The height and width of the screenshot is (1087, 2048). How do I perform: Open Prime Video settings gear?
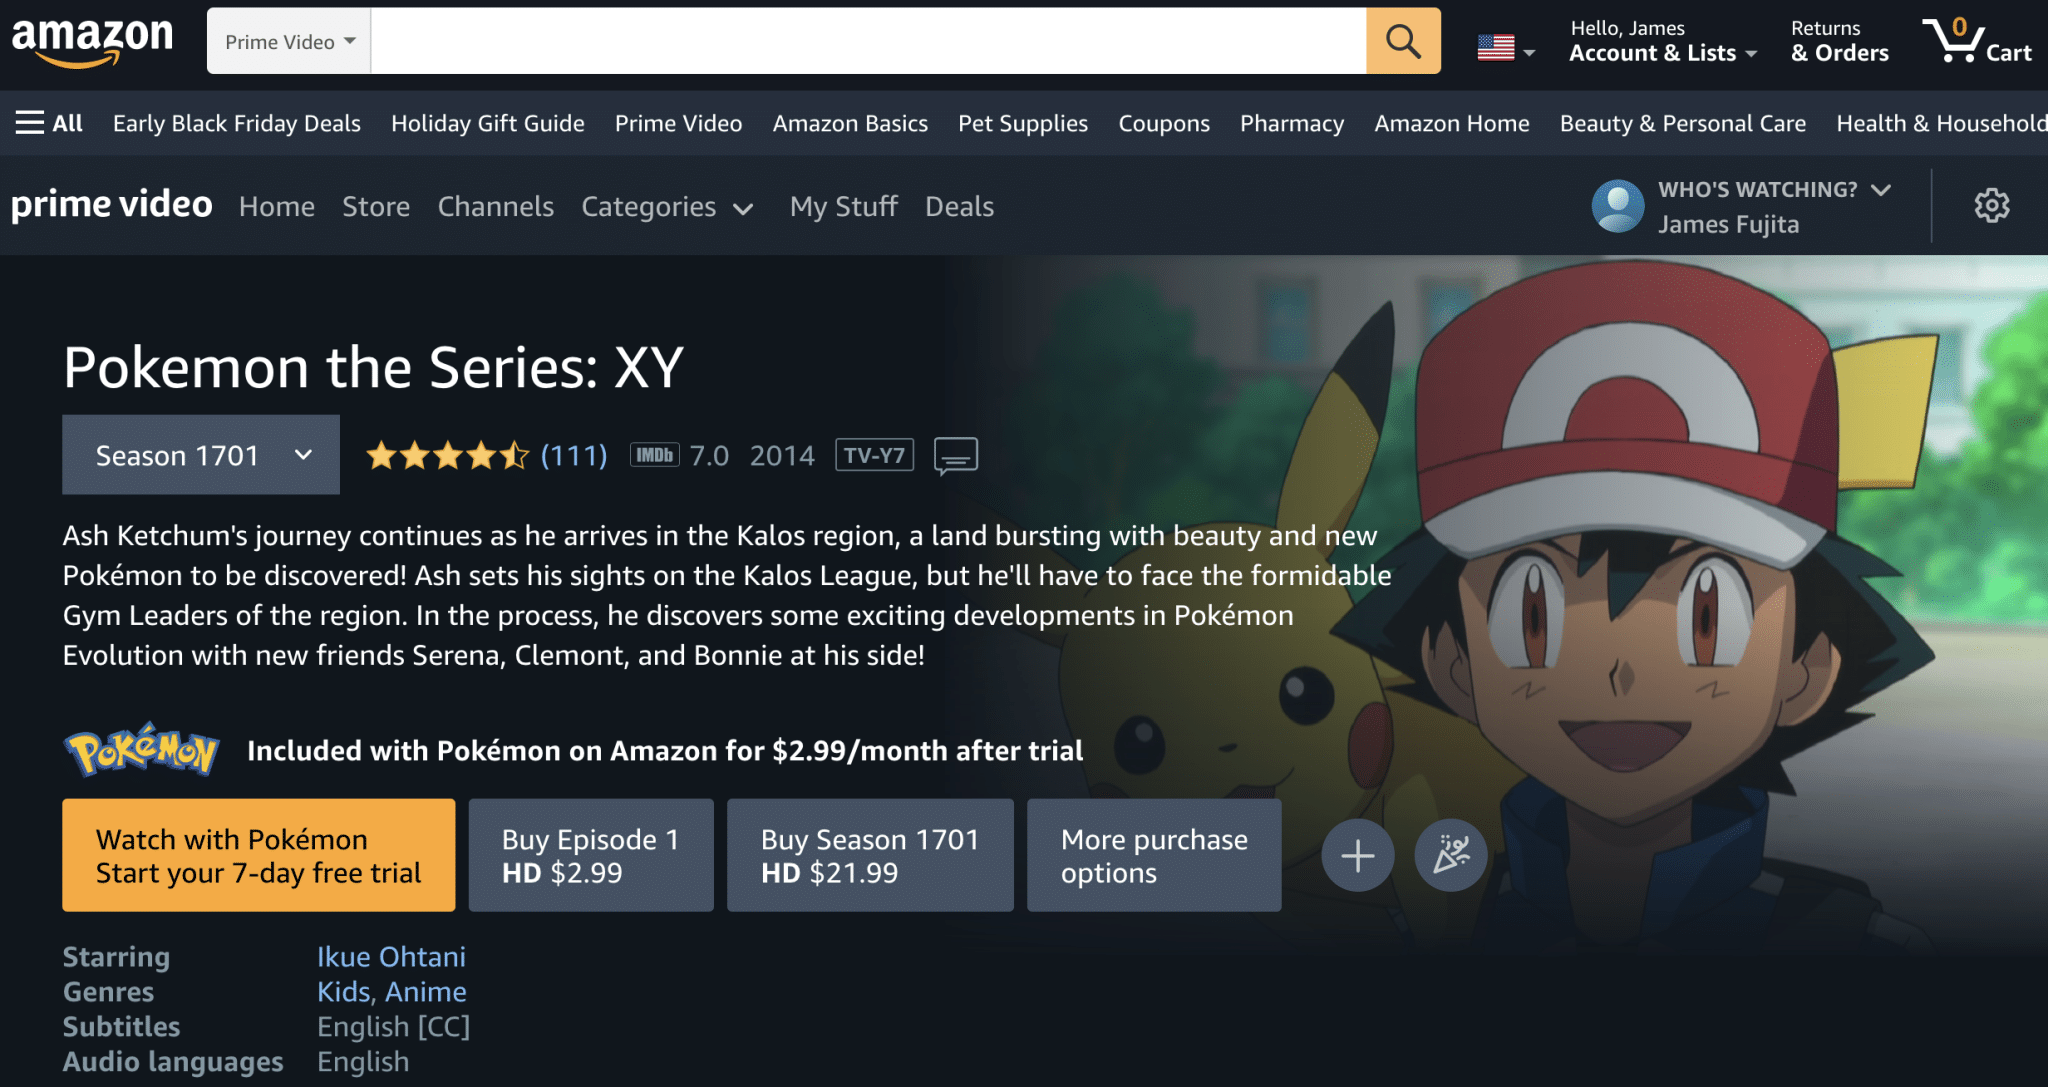pos(1990,205)
